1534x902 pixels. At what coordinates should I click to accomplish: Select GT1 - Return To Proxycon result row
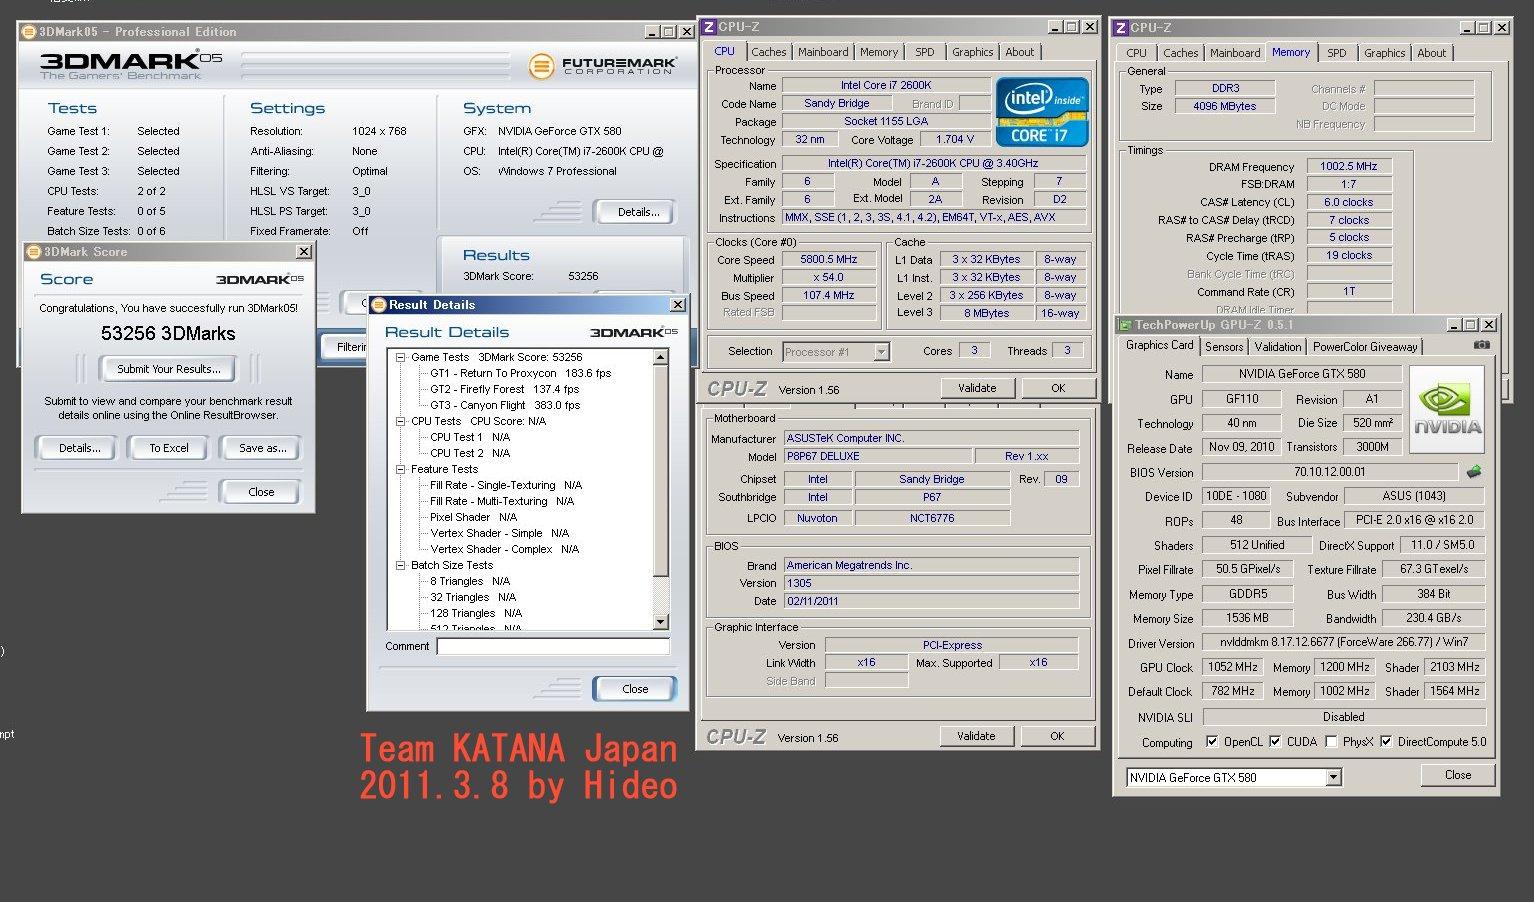click(x=520, y=373)
